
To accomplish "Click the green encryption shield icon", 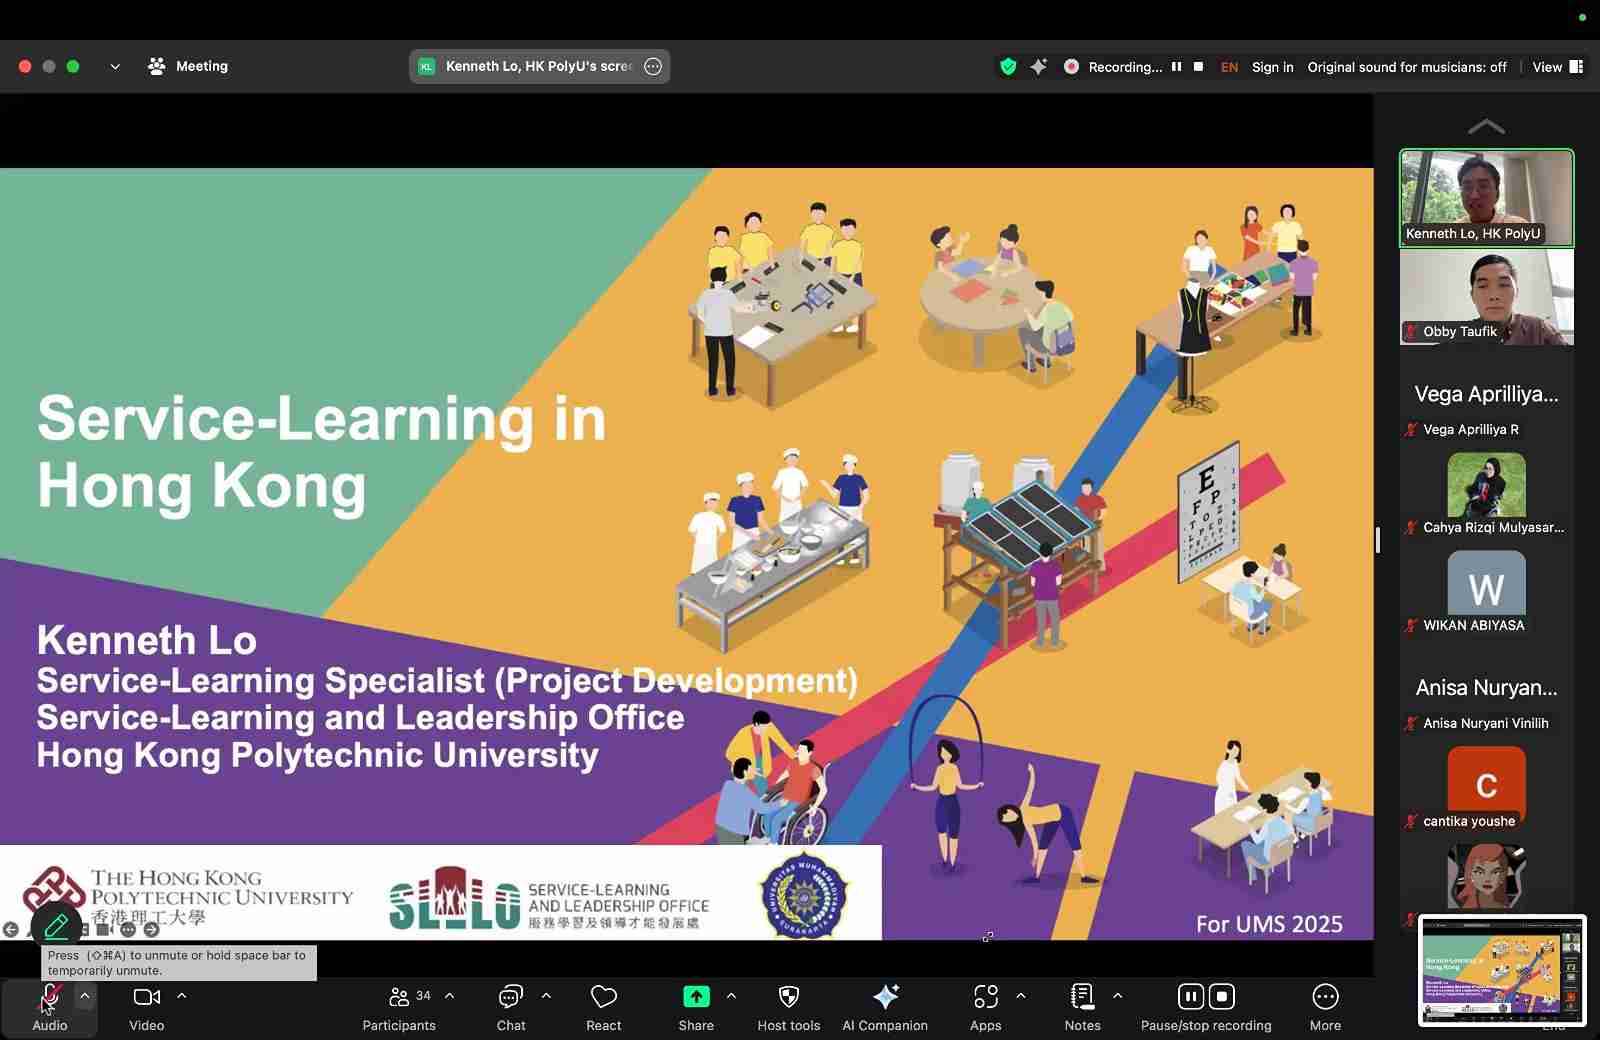I will click(1008, 67).
